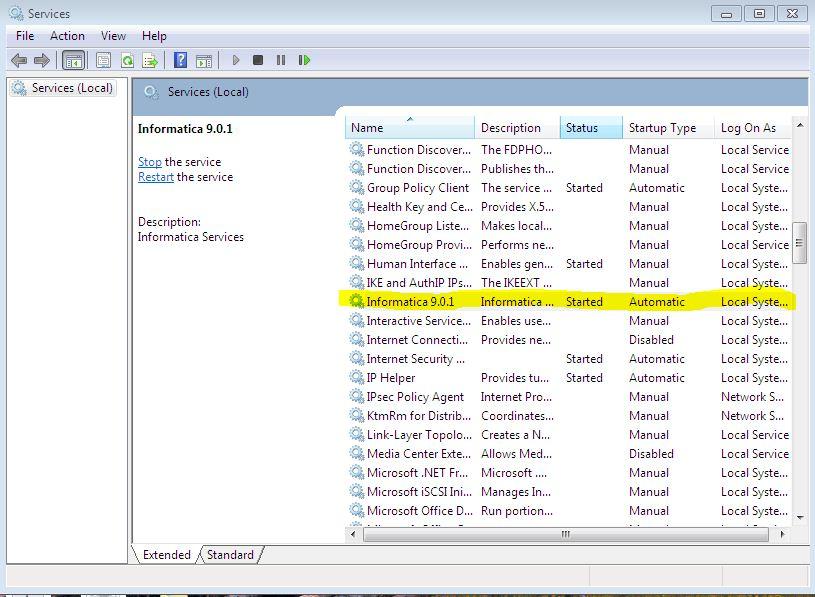Toggle Show/Hide Action Pane toolbar icon
This screenshot has width=815, height=597.
[204, 61]
